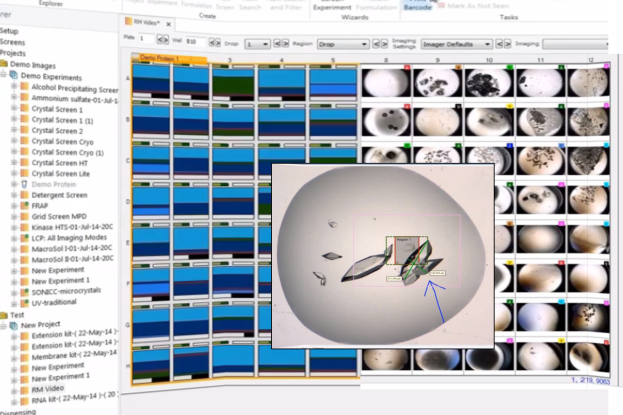Select the Demo Protein 1 plate tab
Screen dimensions: 623x415
(169, 58)
